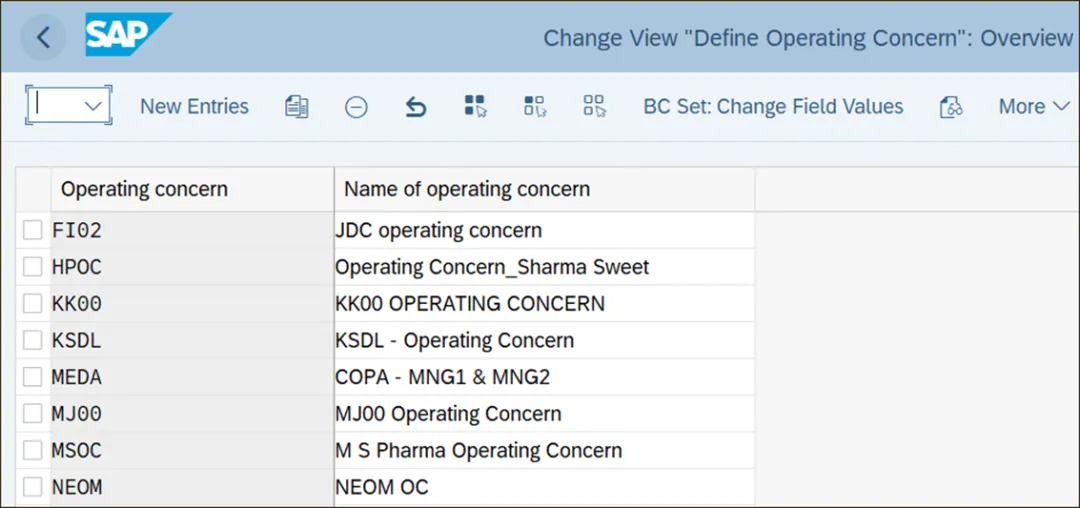Check the box next to NEOM
This screenshot has width=1080, height=508.
click(33, 488)
